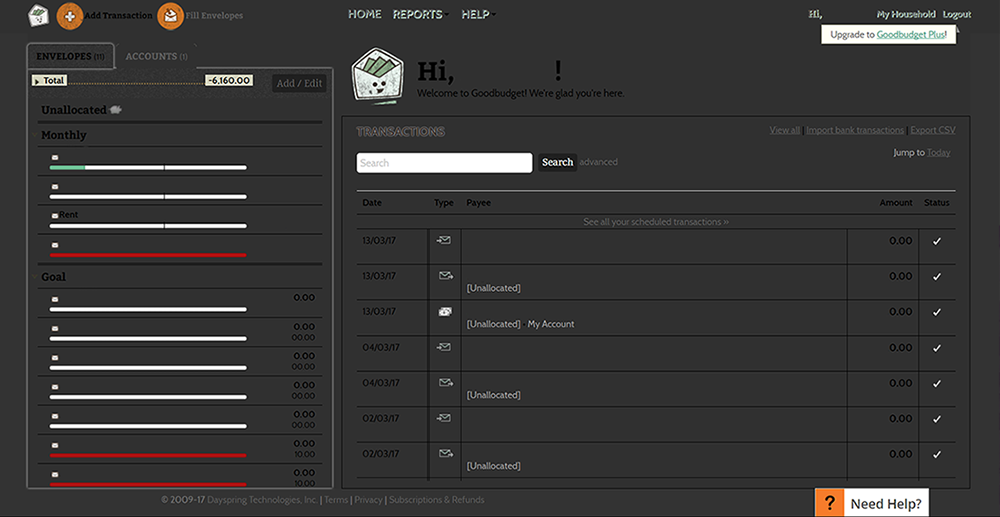Image resolution: width=1000 pixels, height=517 pixels.
Task: Click the Export CSV link
Action: coord(933,130)
